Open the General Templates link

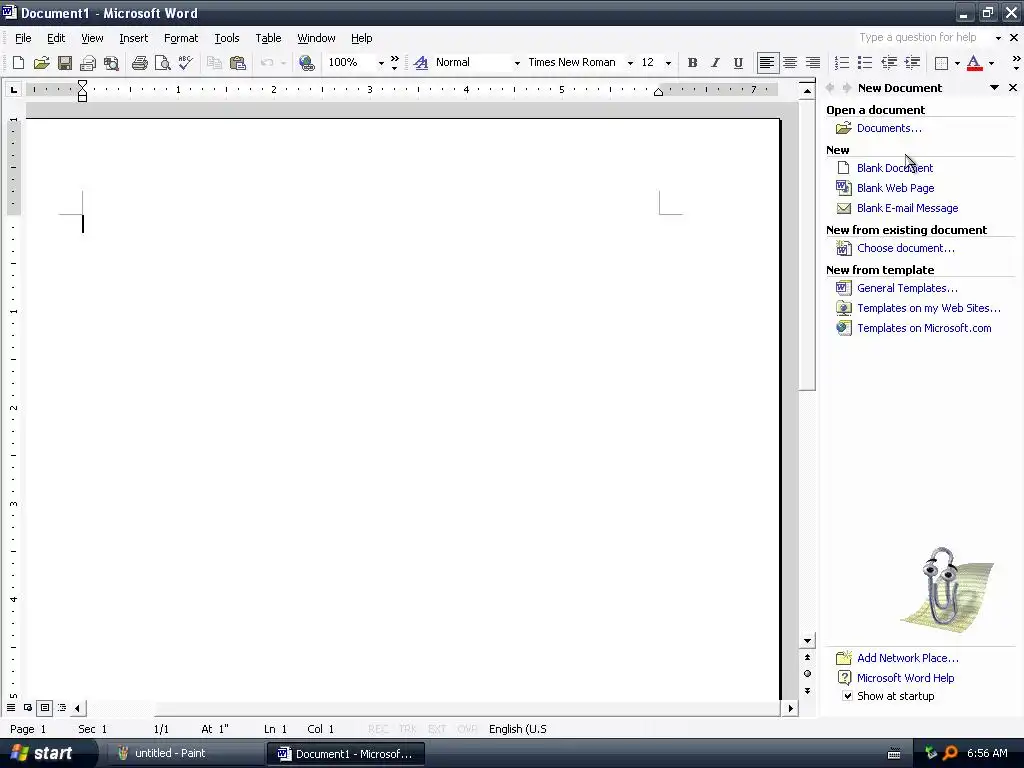[x=907, y=288]
